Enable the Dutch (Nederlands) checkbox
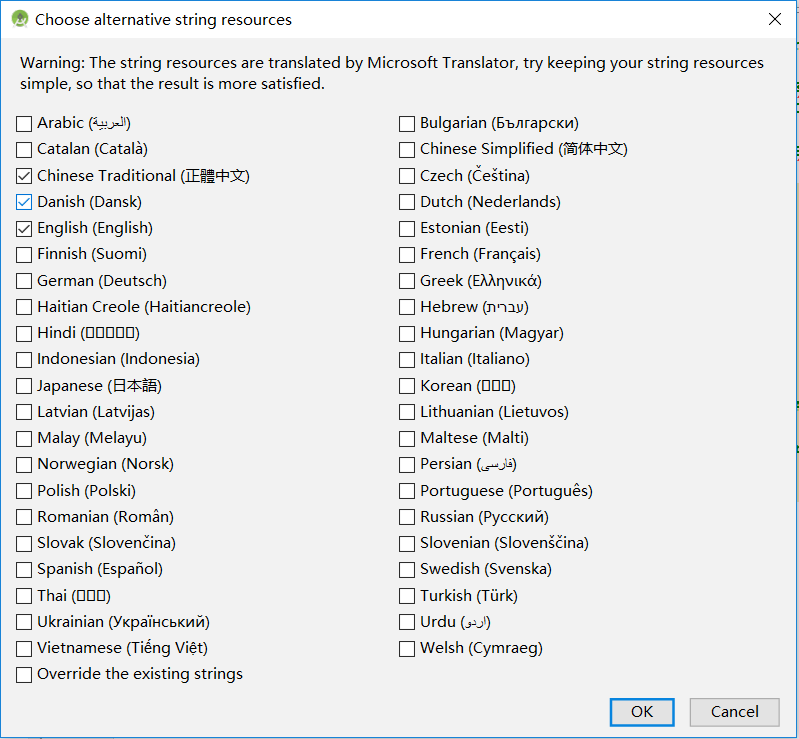Viewport: 799px width, 739px height. (x=407, y=202)
